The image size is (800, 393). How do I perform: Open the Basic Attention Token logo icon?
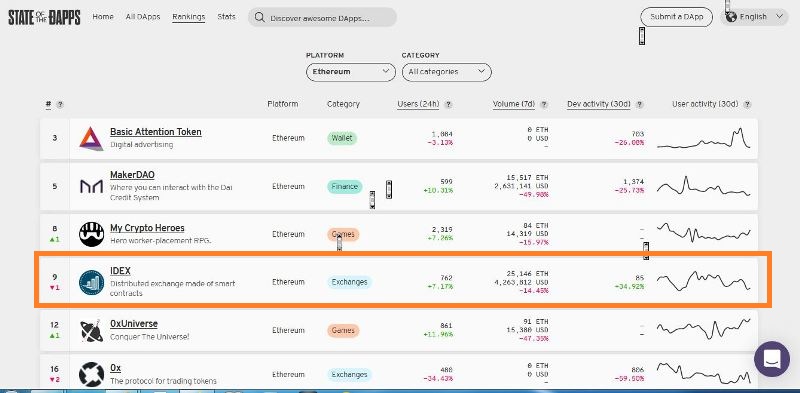click(x=91, y=138)
